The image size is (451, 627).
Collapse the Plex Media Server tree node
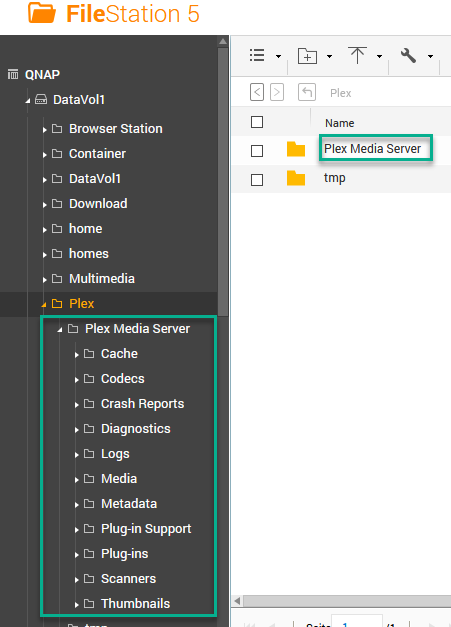(x=60, y=330)
